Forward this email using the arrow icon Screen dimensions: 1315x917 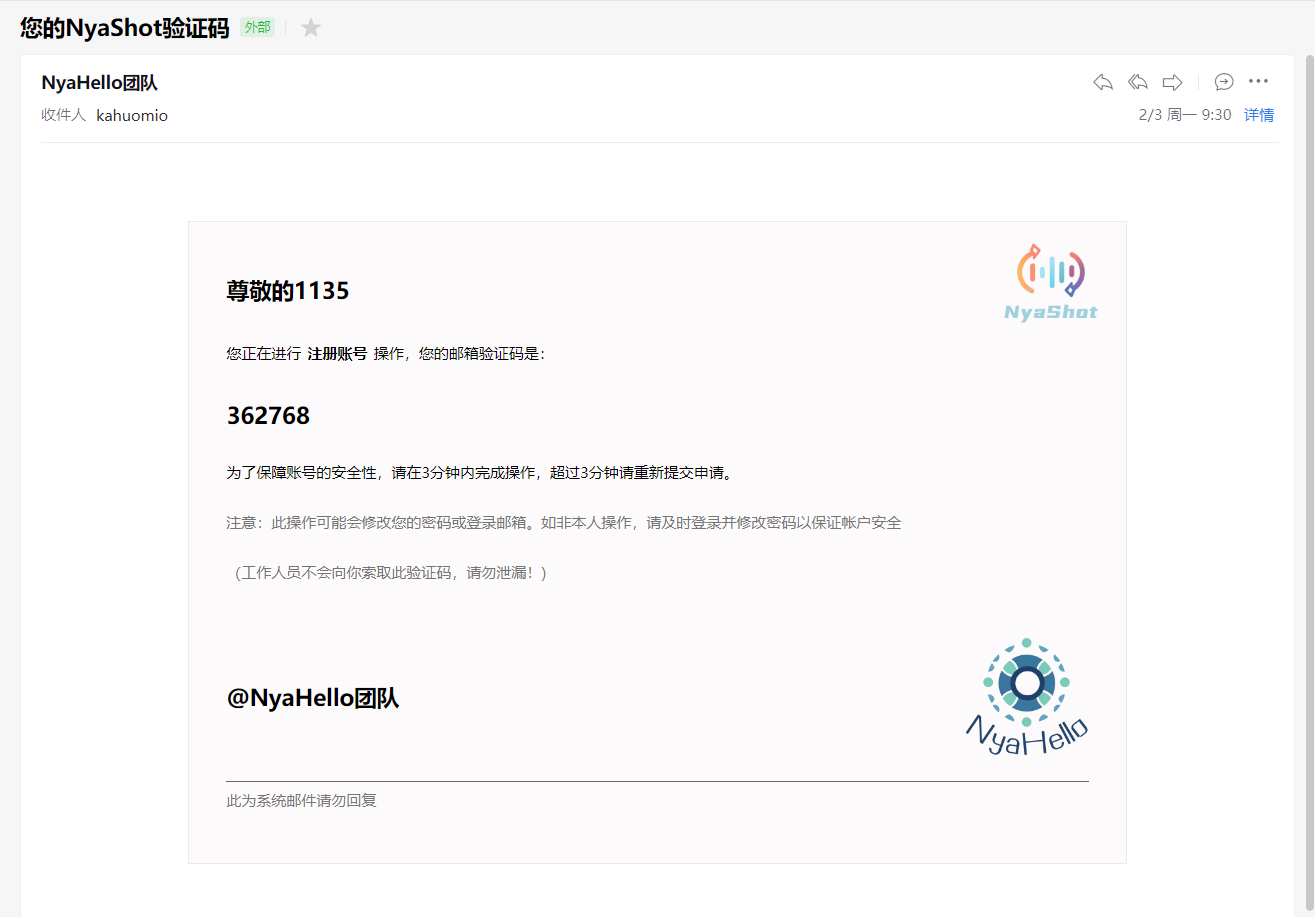coord(1173,82)
